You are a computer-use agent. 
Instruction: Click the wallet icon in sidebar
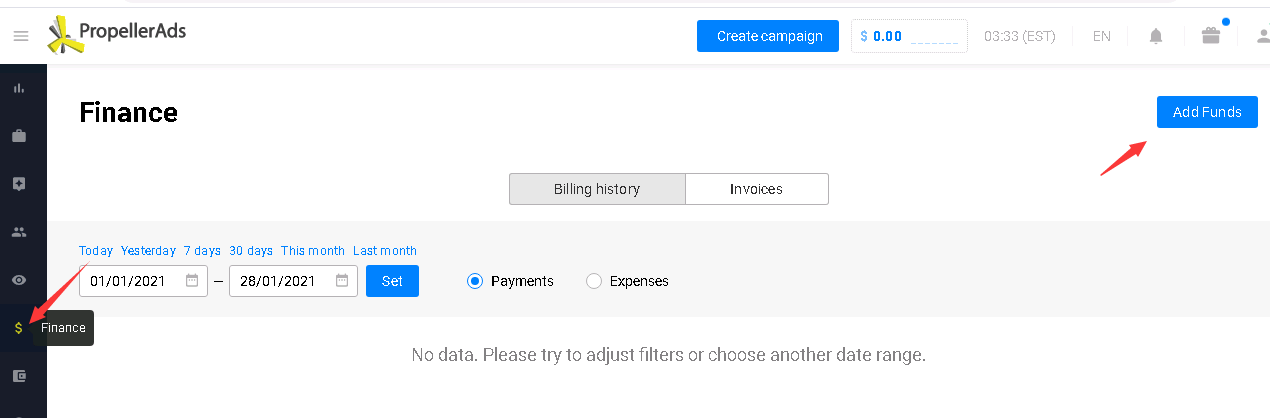[x=19, y=376]
